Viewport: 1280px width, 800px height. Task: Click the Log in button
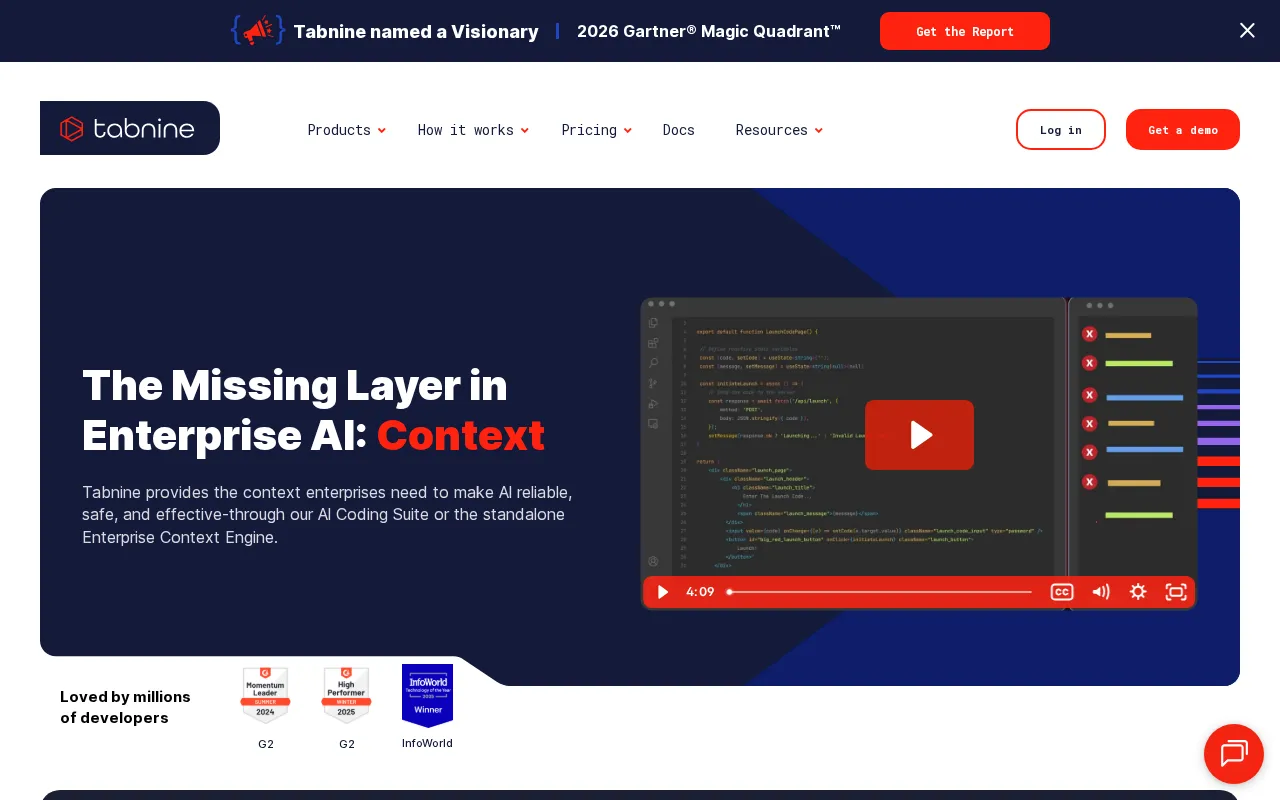point(1061,130)
